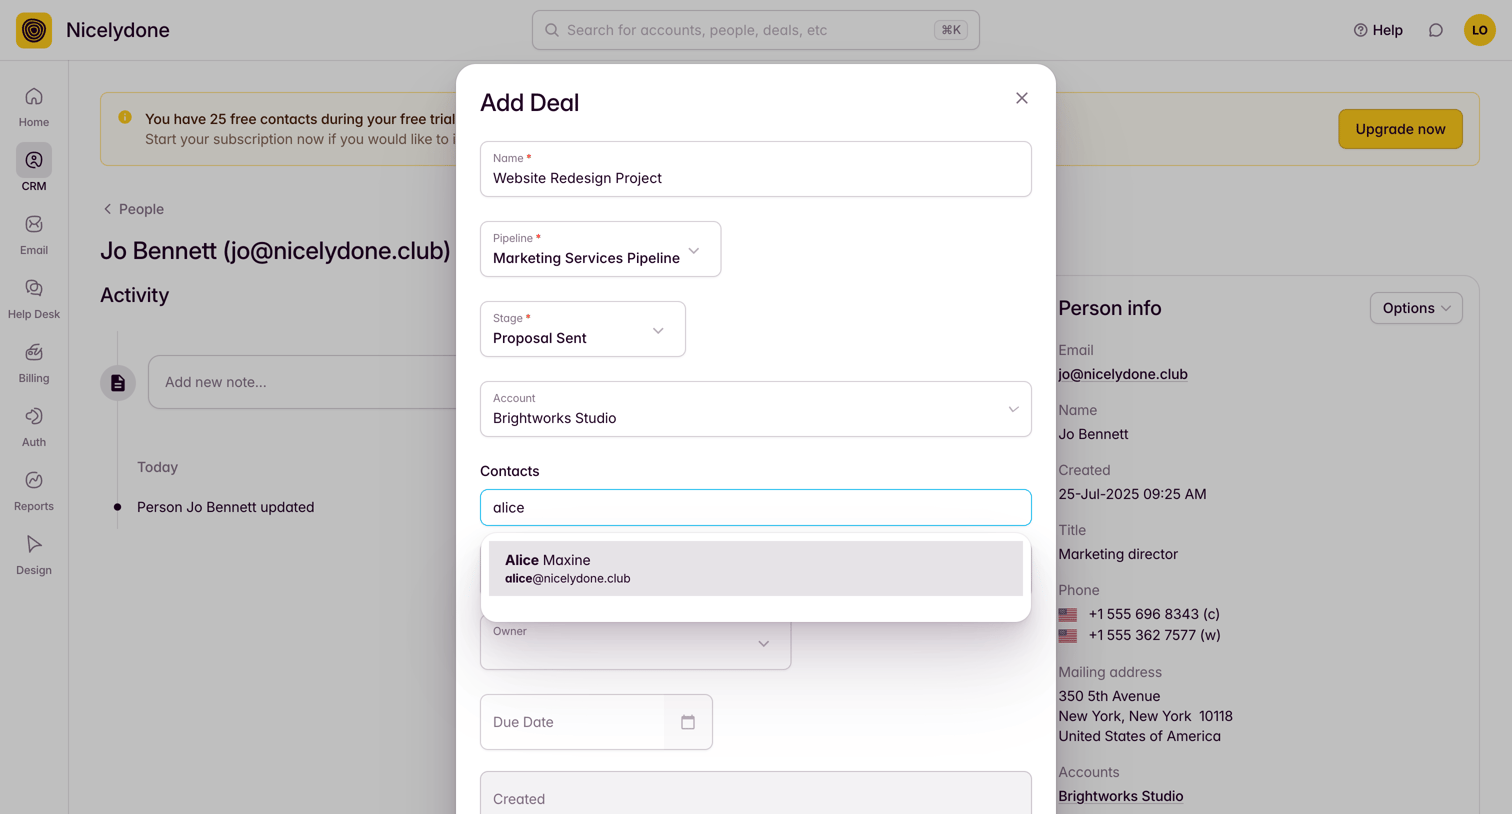This screenshot has height=814, width=1512.
Task: Expand the Pipeline dropdown
Action: point(600,249)
